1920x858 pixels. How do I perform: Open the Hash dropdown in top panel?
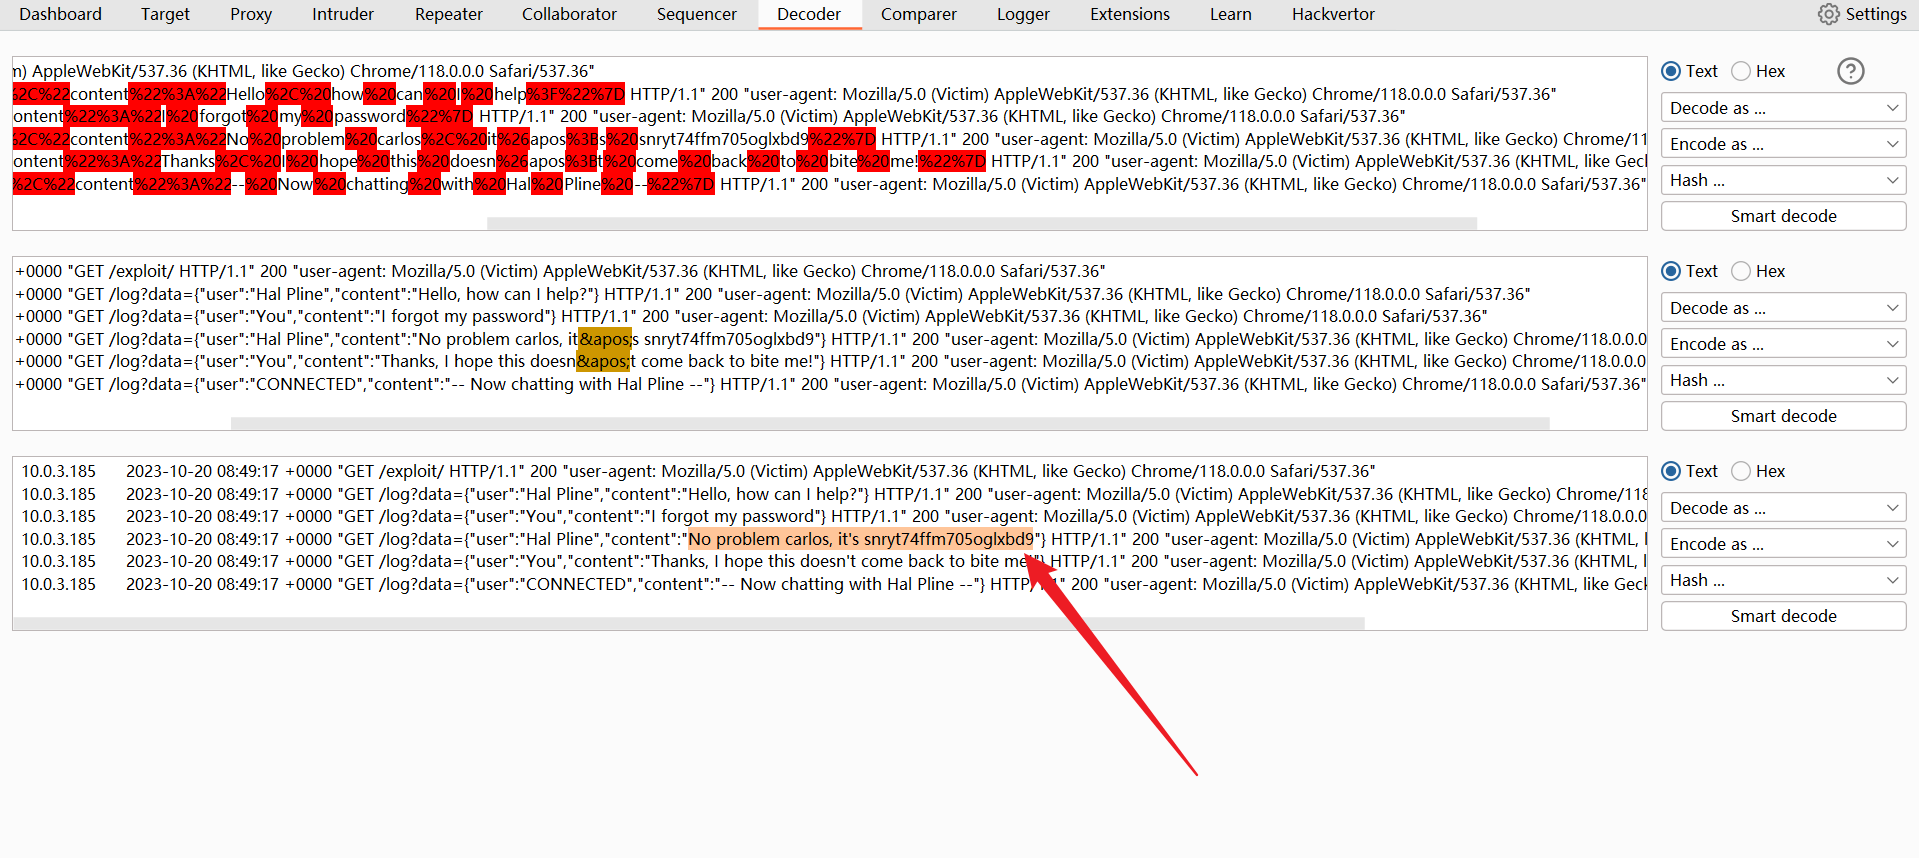point(1783,180)
